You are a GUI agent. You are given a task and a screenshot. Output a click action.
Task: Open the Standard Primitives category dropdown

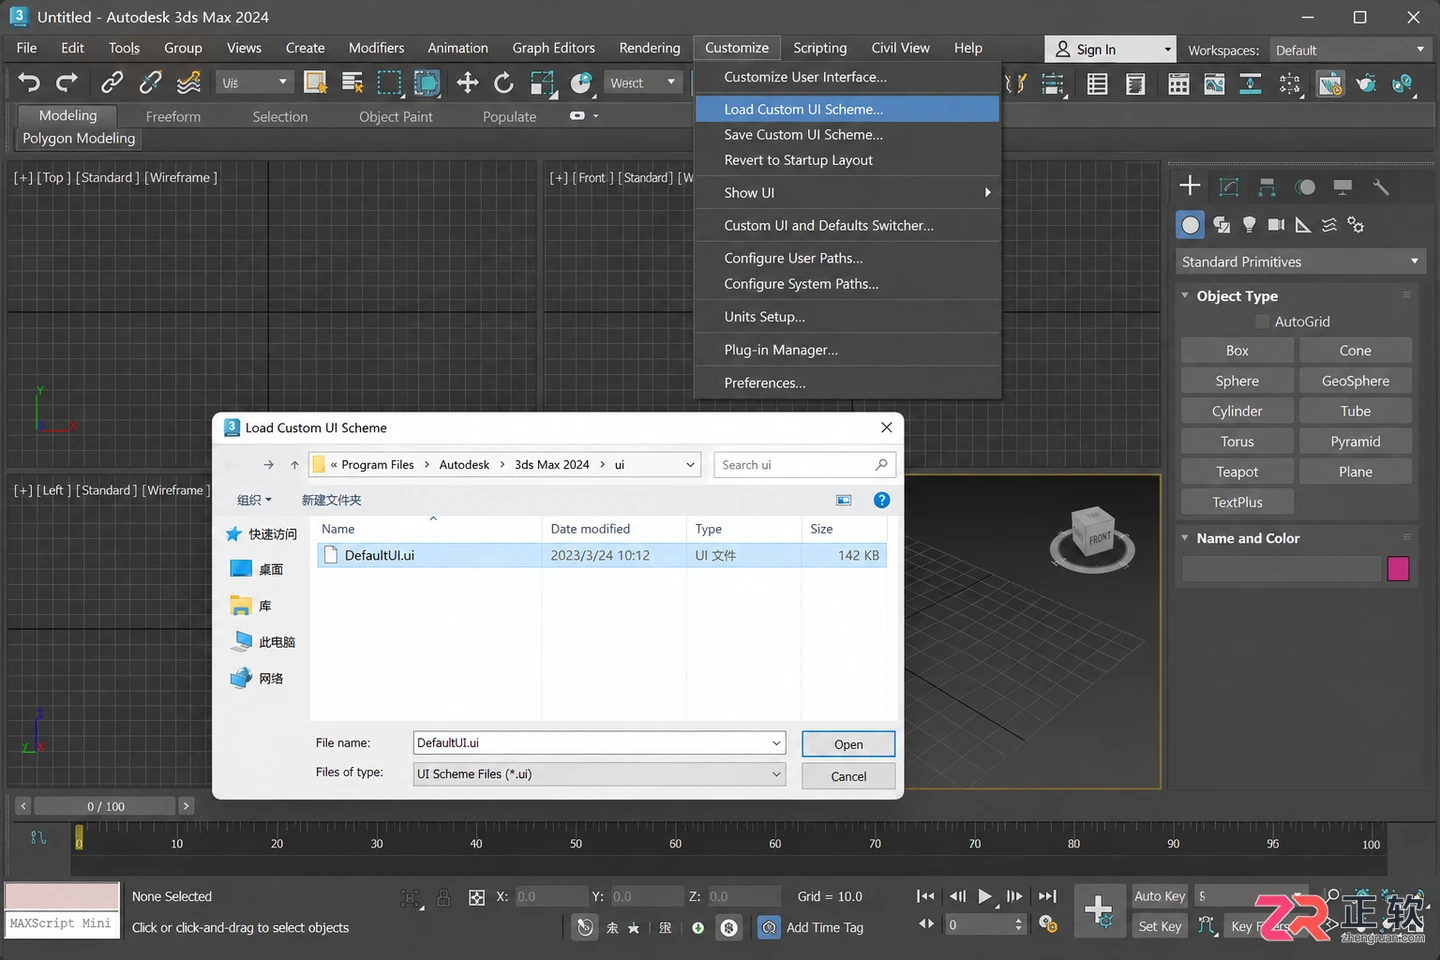coord(1299,262)
